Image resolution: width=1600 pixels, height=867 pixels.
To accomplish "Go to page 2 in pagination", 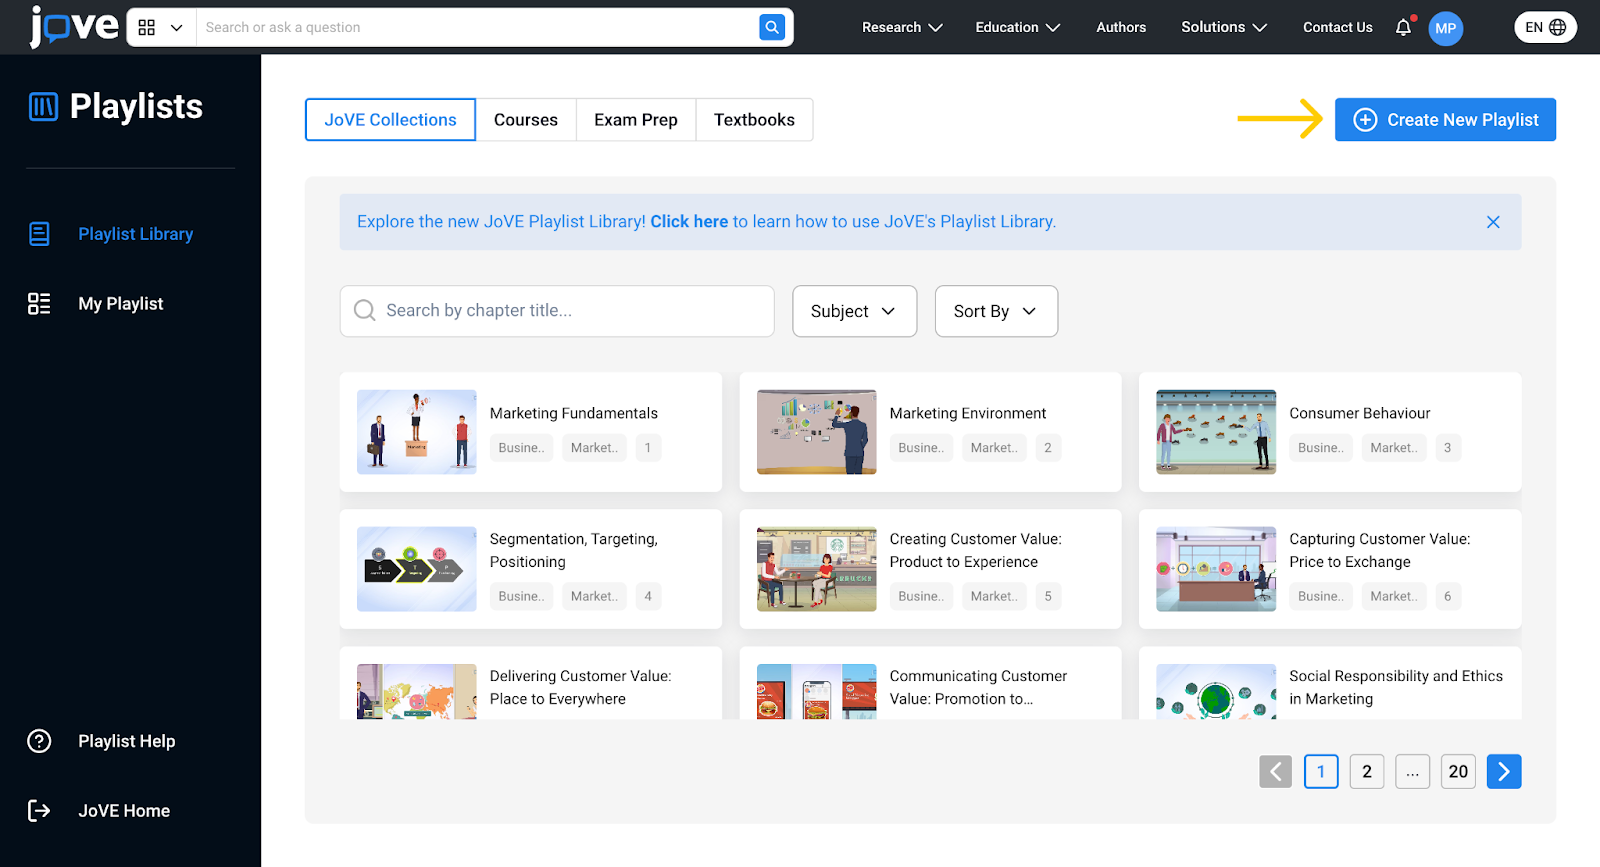I will [x=1367, y=771].
